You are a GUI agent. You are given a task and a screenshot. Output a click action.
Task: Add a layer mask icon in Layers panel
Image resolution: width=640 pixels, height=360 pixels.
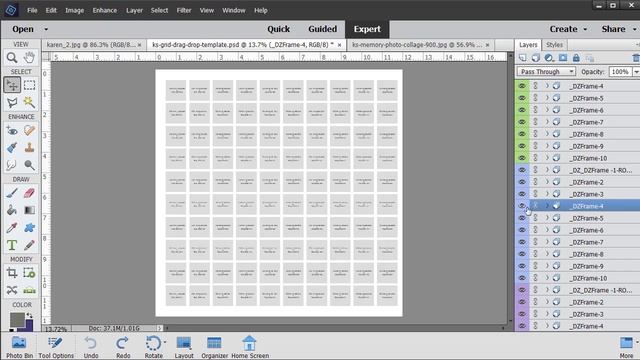(563, 58)
